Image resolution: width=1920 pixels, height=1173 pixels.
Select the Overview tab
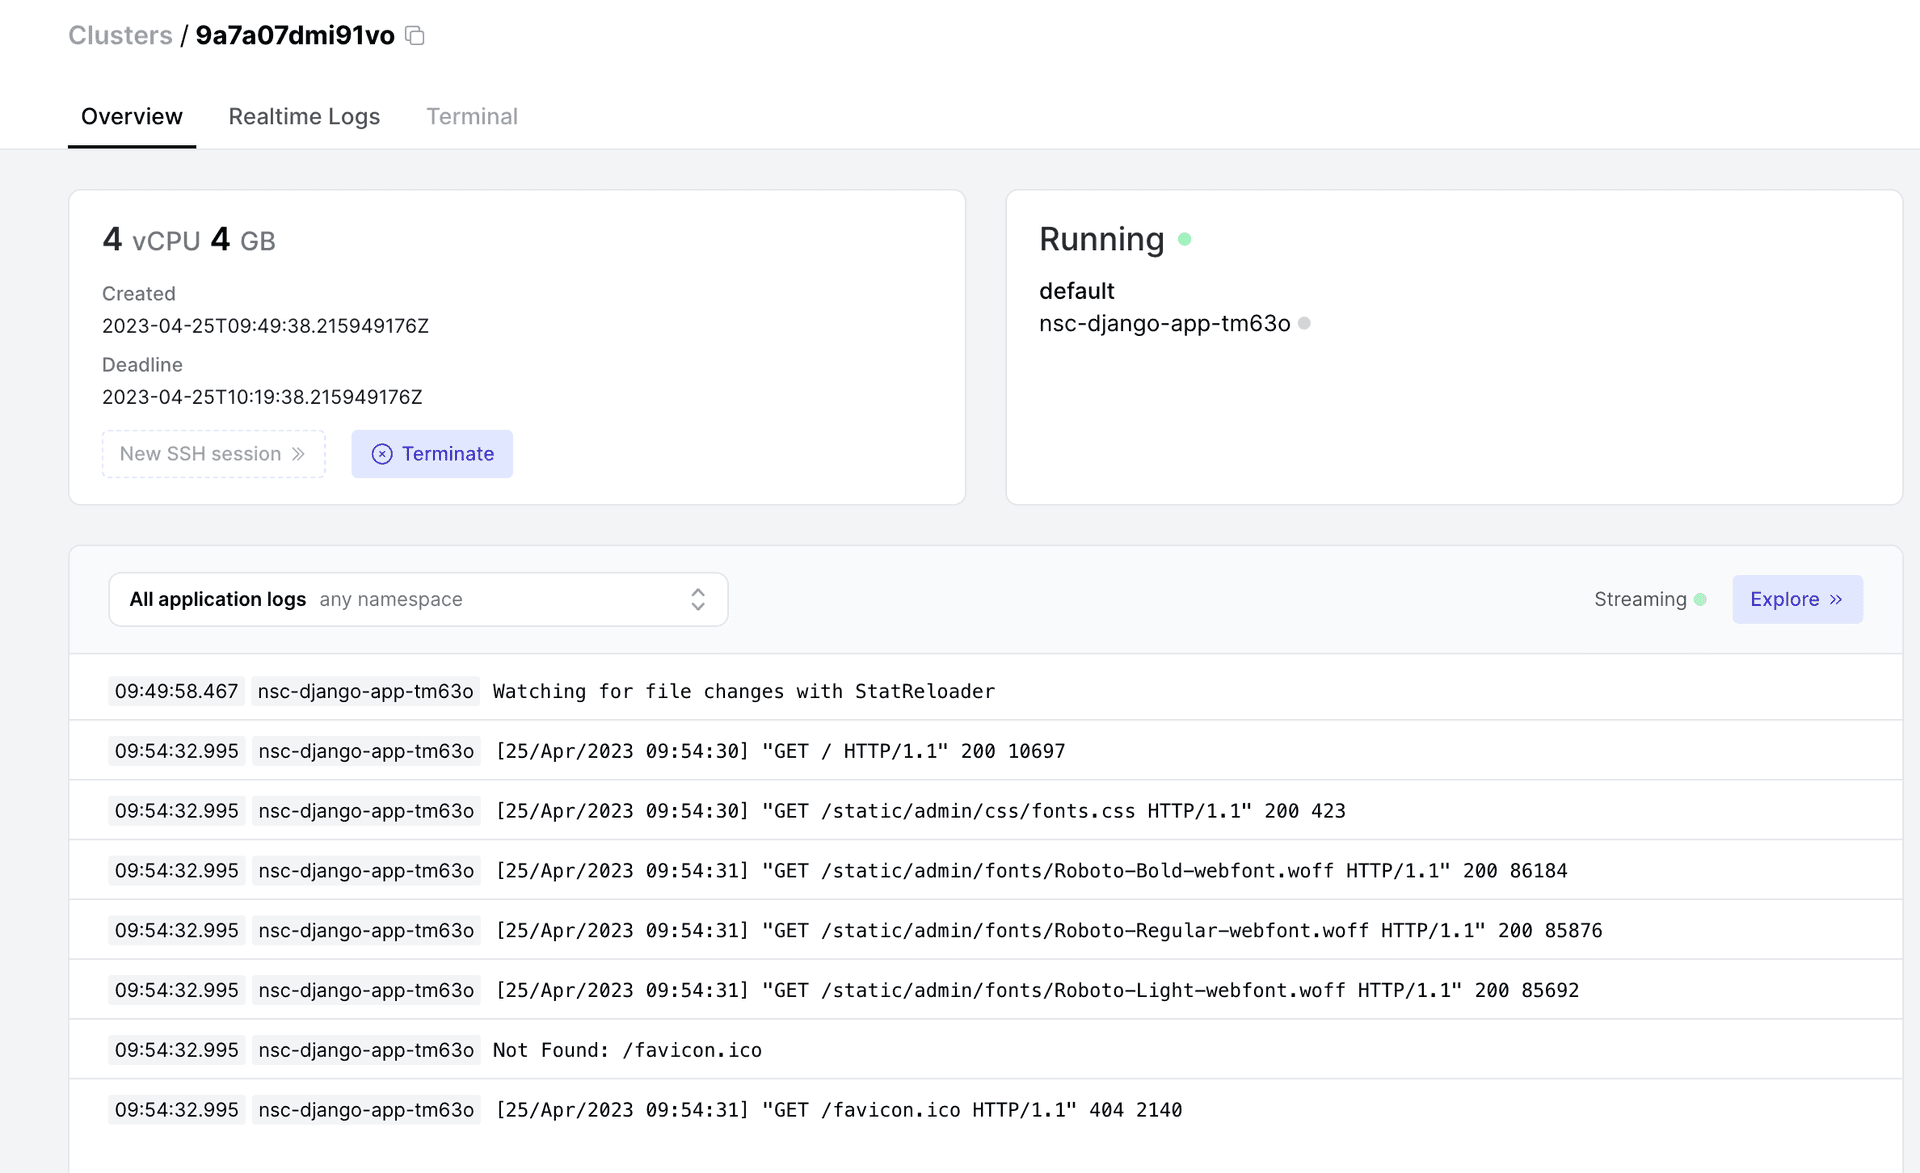point(132,117)
